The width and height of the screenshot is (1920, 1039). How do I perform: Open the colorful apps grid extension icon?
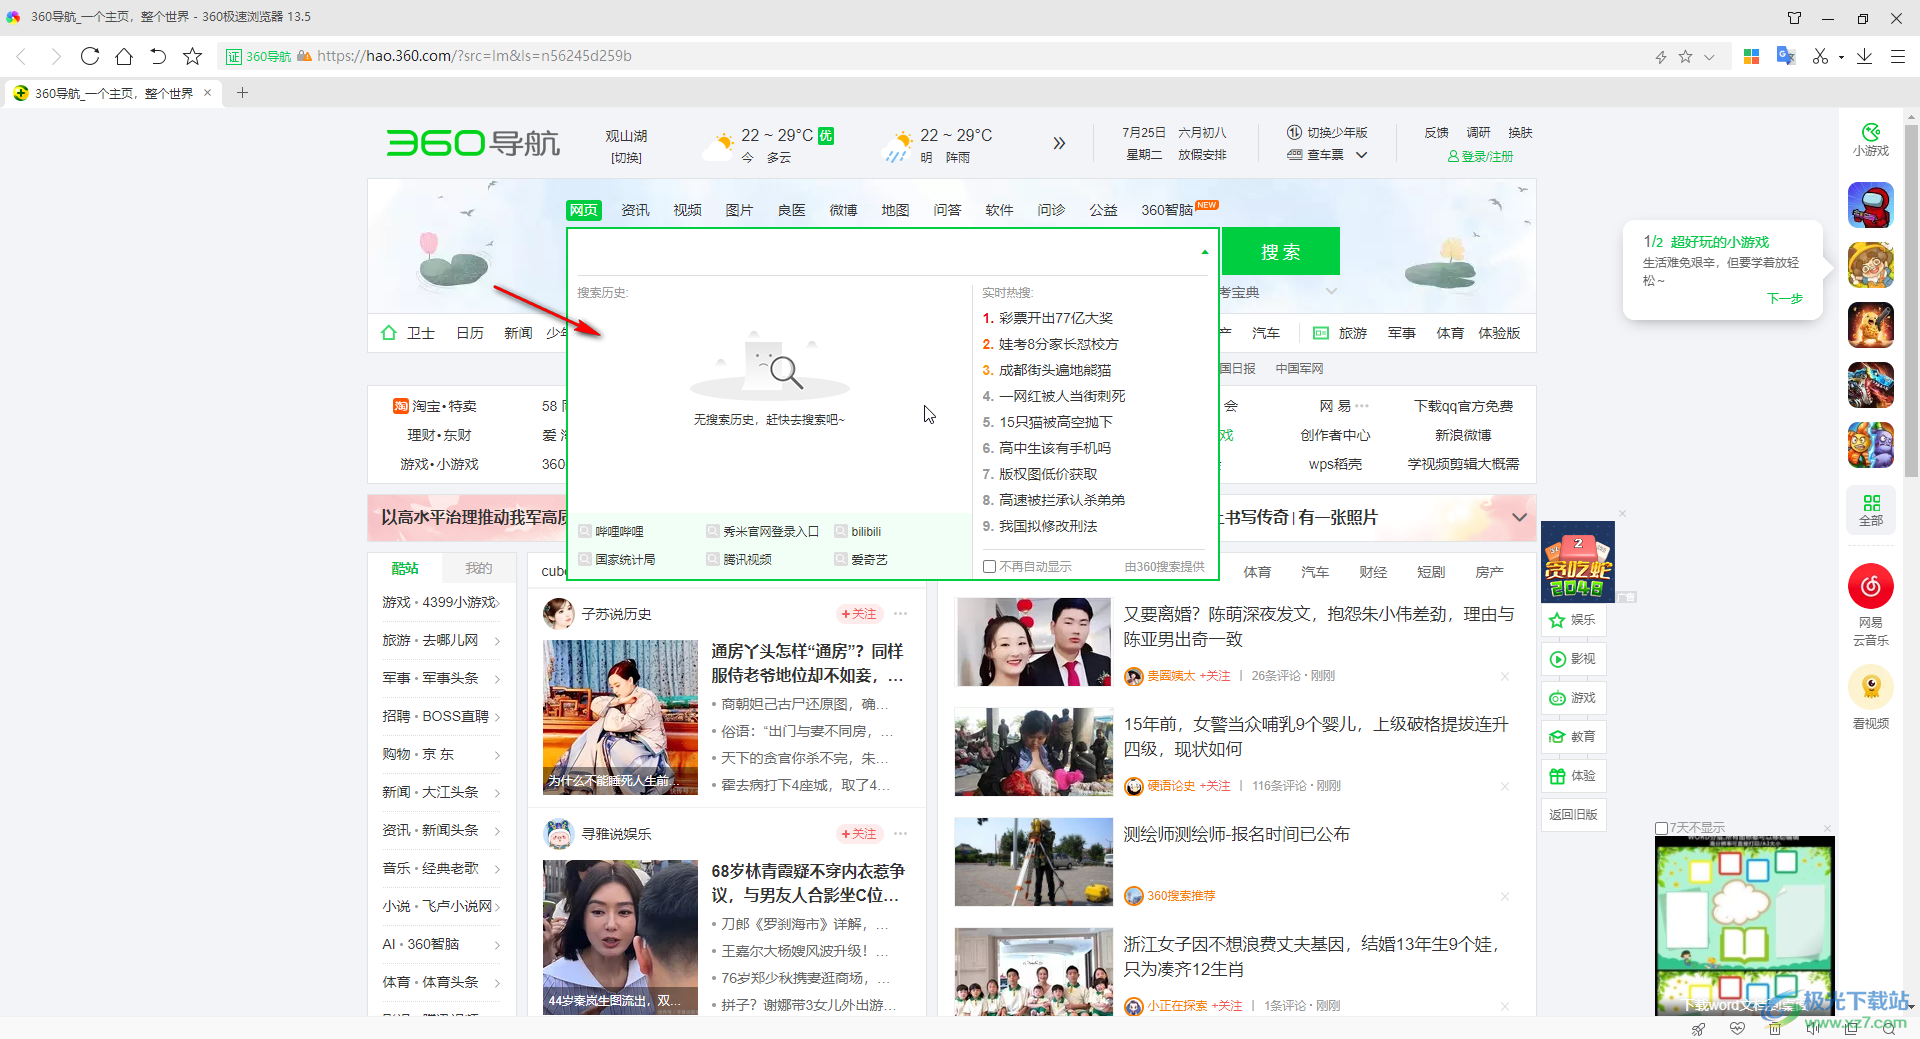tap(1751, 56)
